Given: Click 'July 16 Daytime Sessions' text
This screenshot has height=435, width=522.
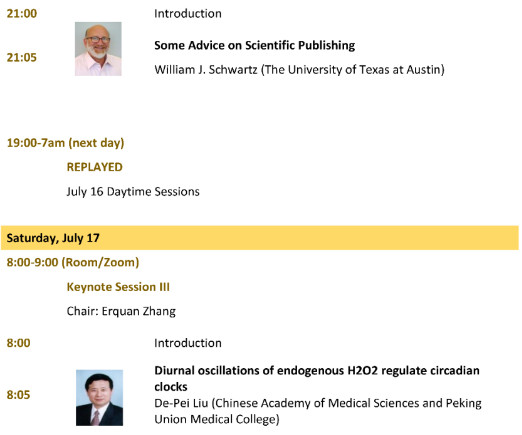Looking at the screenshot, I should [133, 192].
